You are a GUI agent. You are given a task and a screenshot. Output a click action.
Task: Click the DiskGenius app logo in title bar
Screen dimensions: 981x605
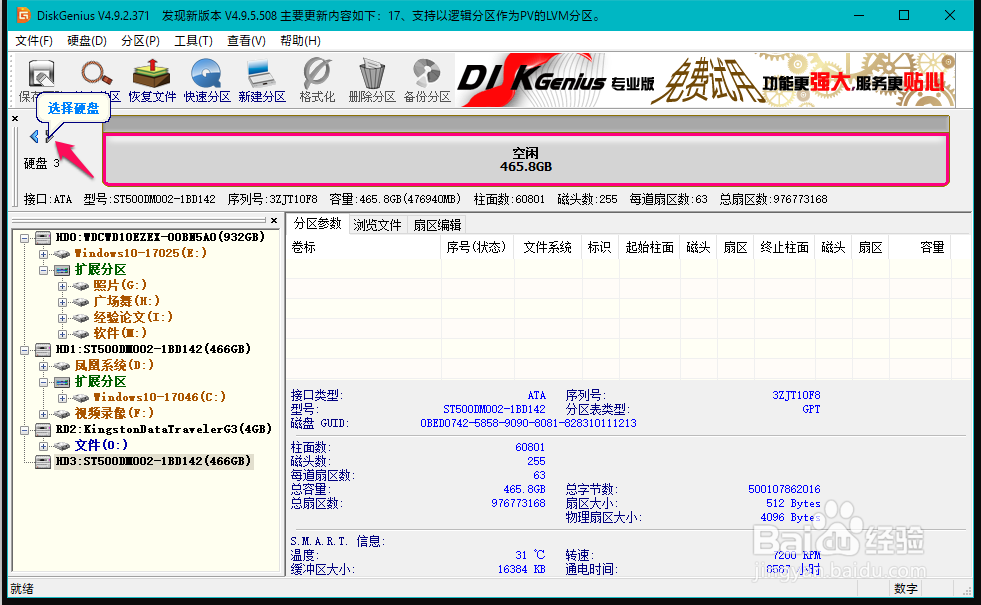pyautogui.click(x=23, y=15)
